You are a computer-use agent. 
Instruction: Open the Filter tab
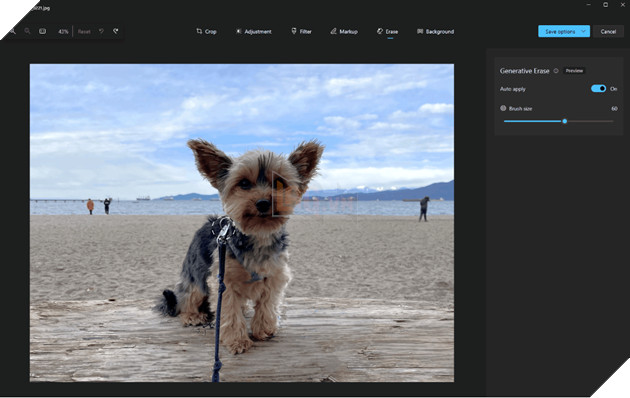301,31
